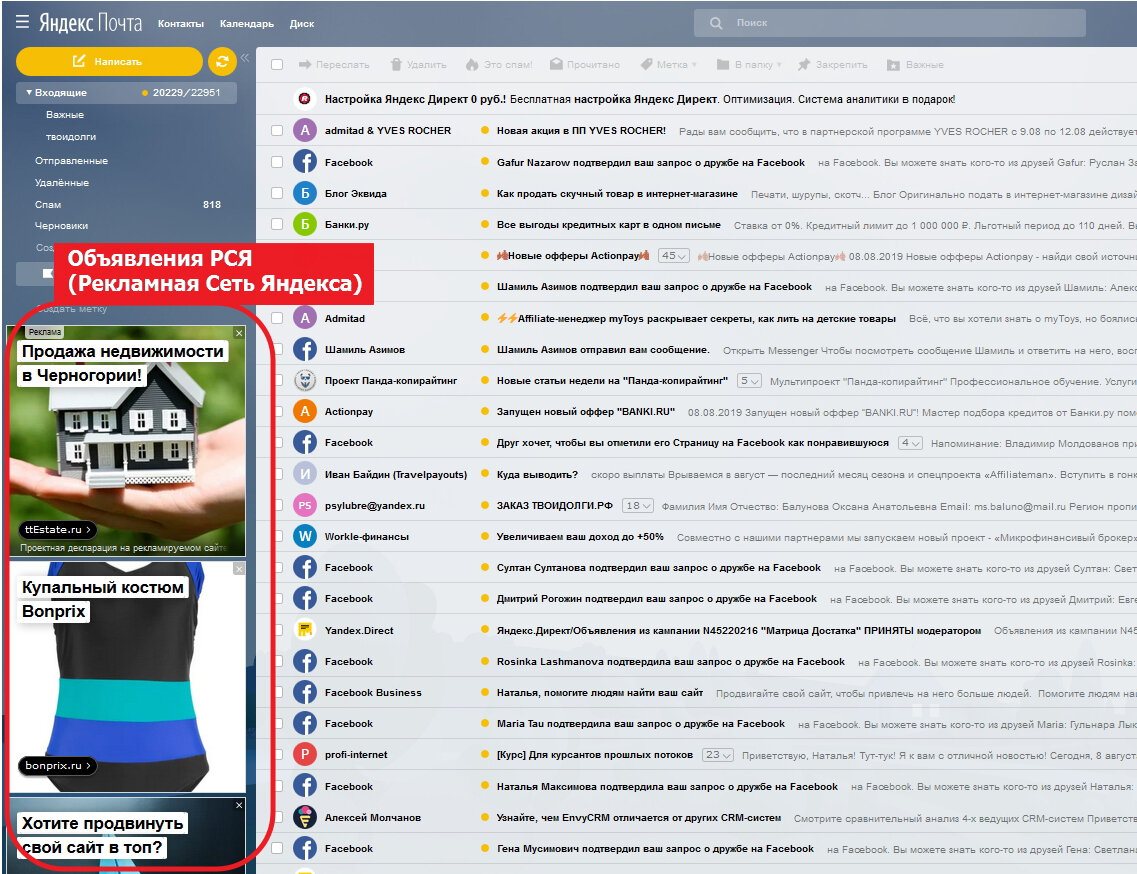Follow the bonprix.ru link in the ad

(58, 765)
